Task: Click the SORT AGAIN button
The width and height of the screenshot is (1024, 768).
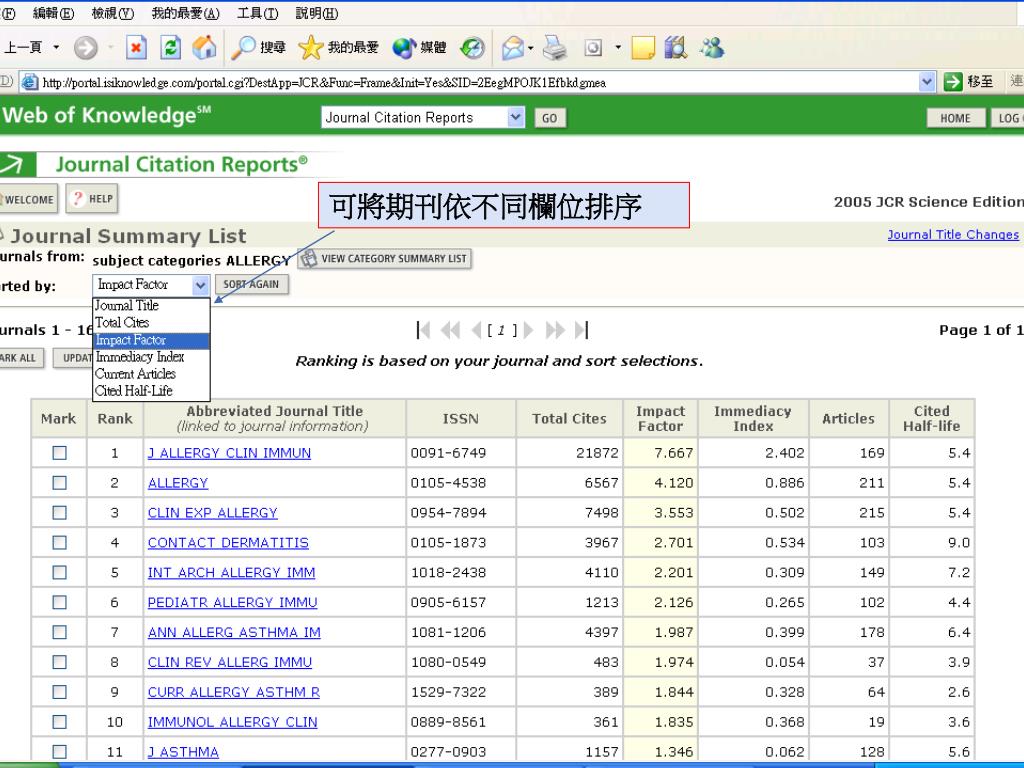Action: [x=251, y=285]
